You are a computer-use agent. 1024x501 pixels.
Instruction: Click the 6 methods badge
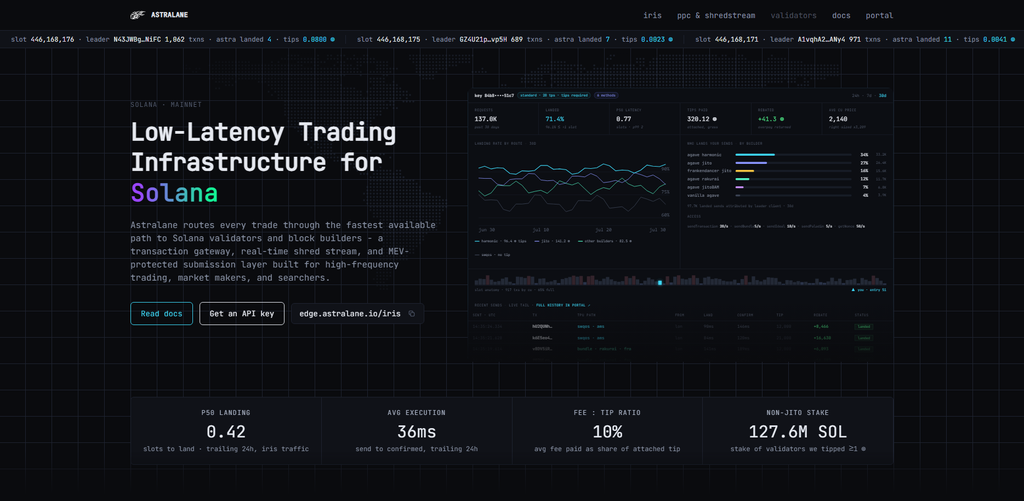pos(606,95)
